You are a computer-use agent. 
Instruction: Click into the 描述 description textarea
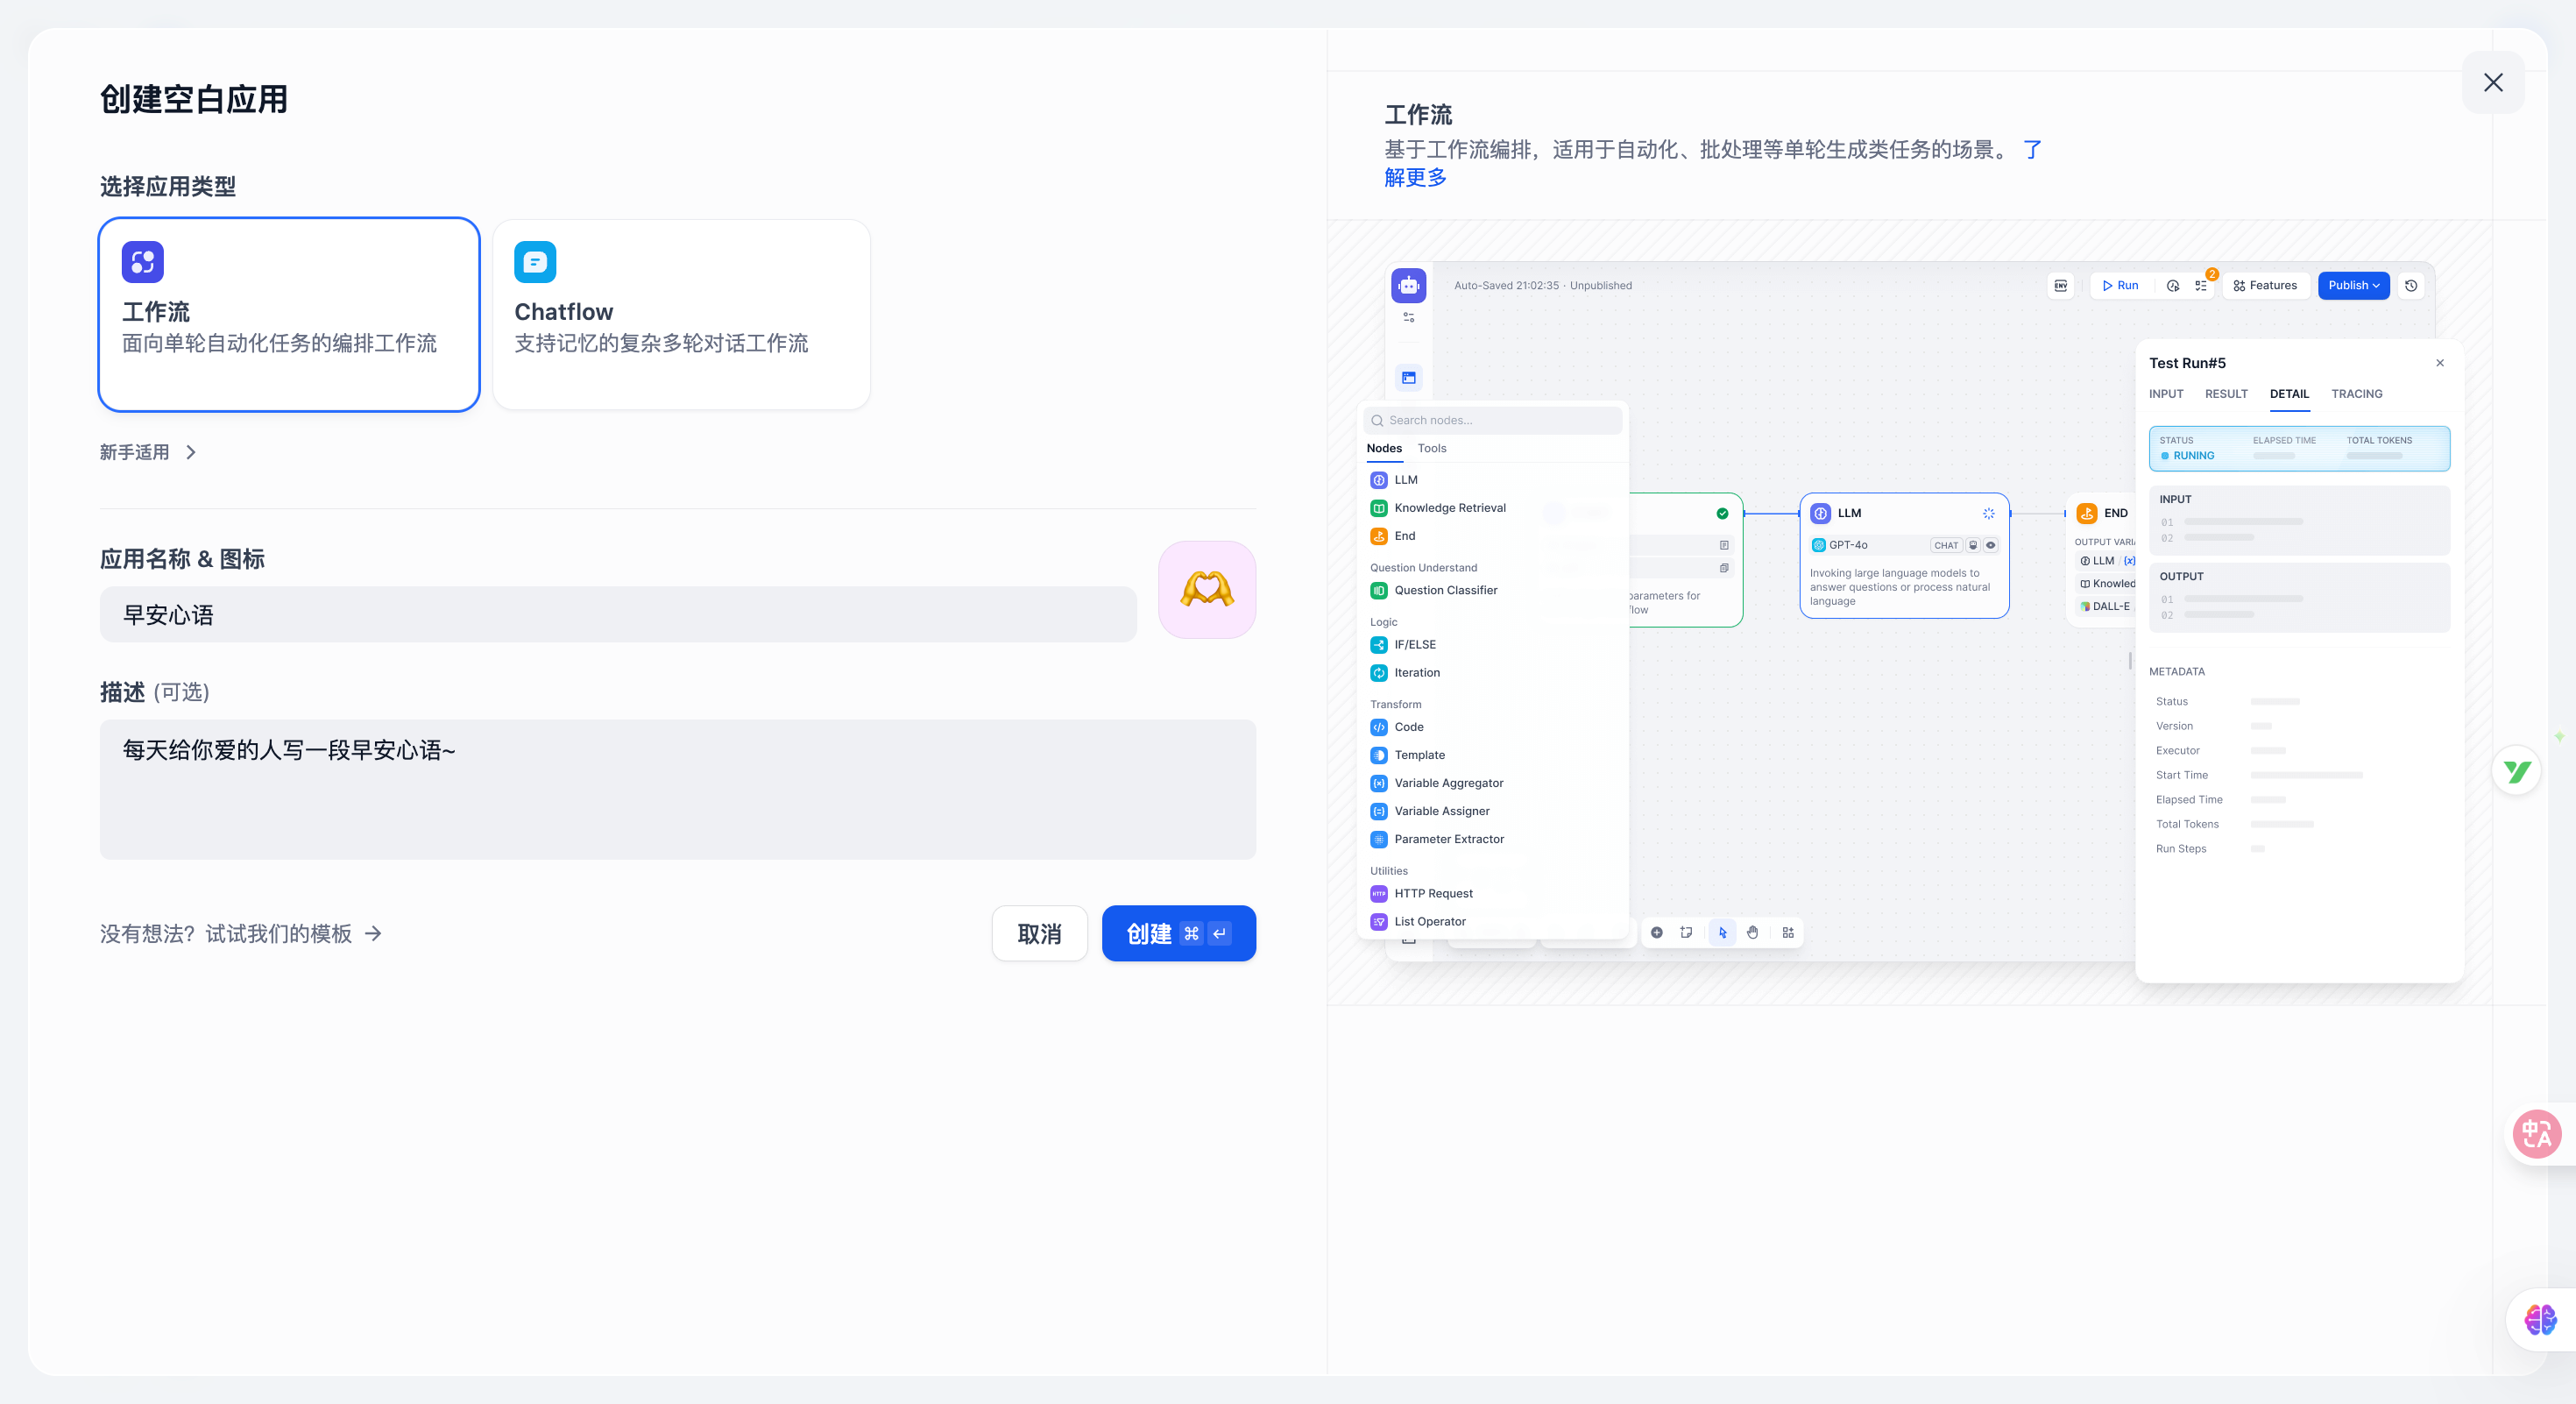pos(677,789)
